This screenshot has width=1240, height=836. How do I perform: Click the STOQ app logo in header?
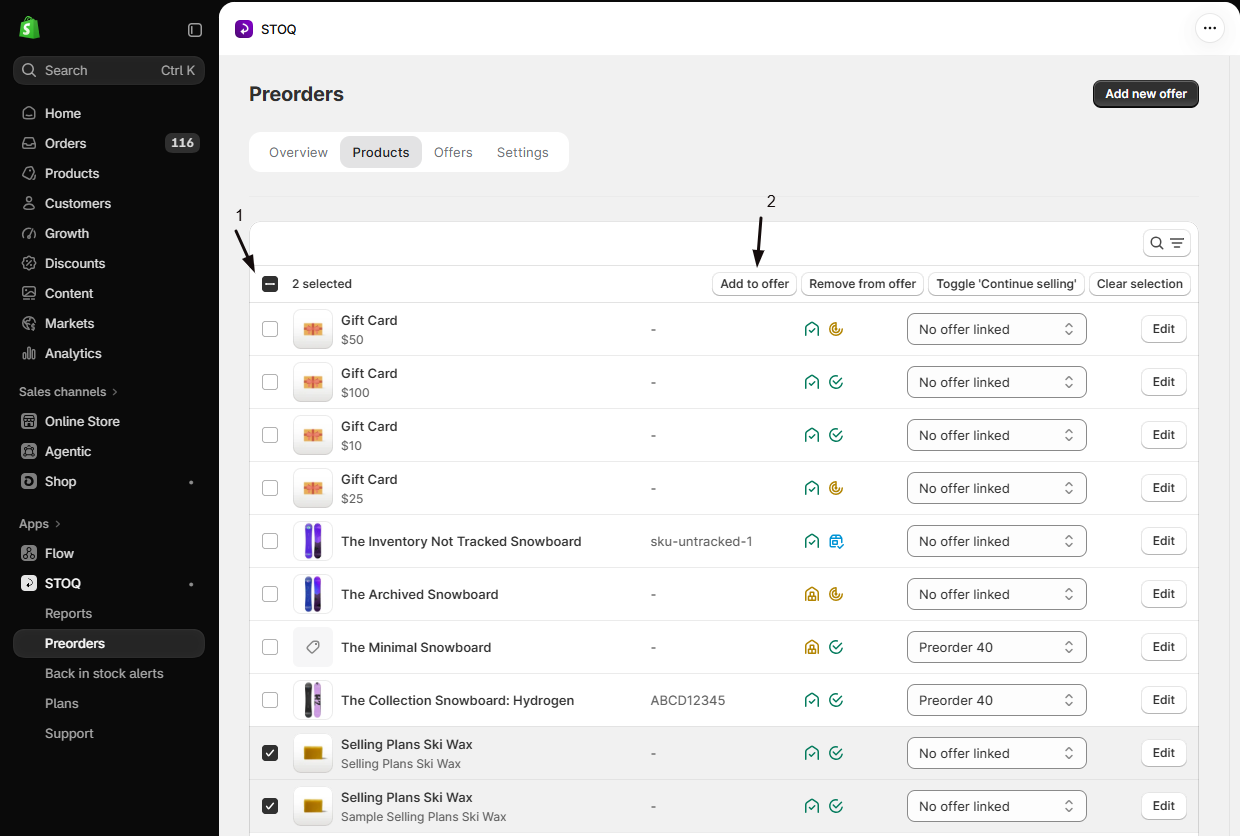coord(244,29)
